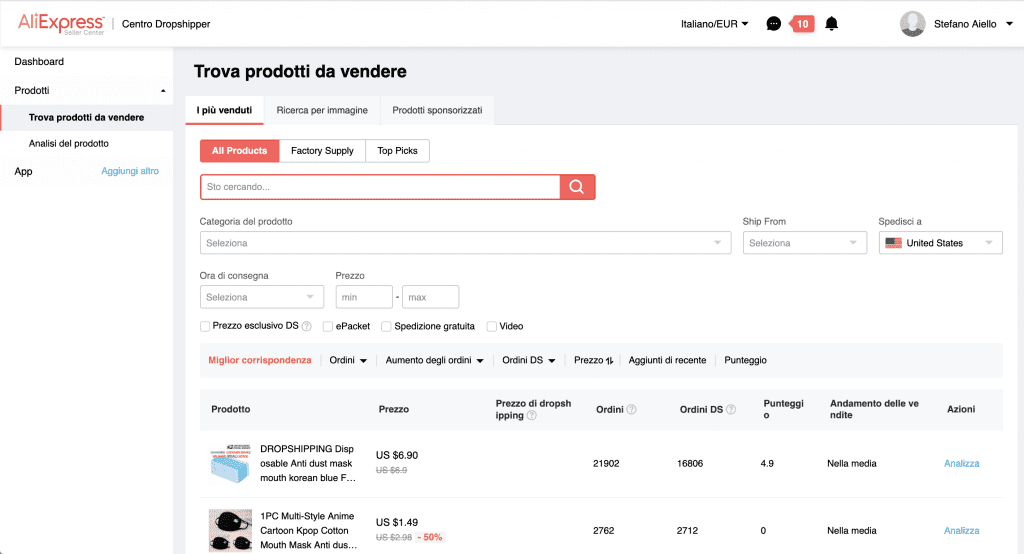
Task: Click the 2712 Ordini DS value
Action: [687, 530]
